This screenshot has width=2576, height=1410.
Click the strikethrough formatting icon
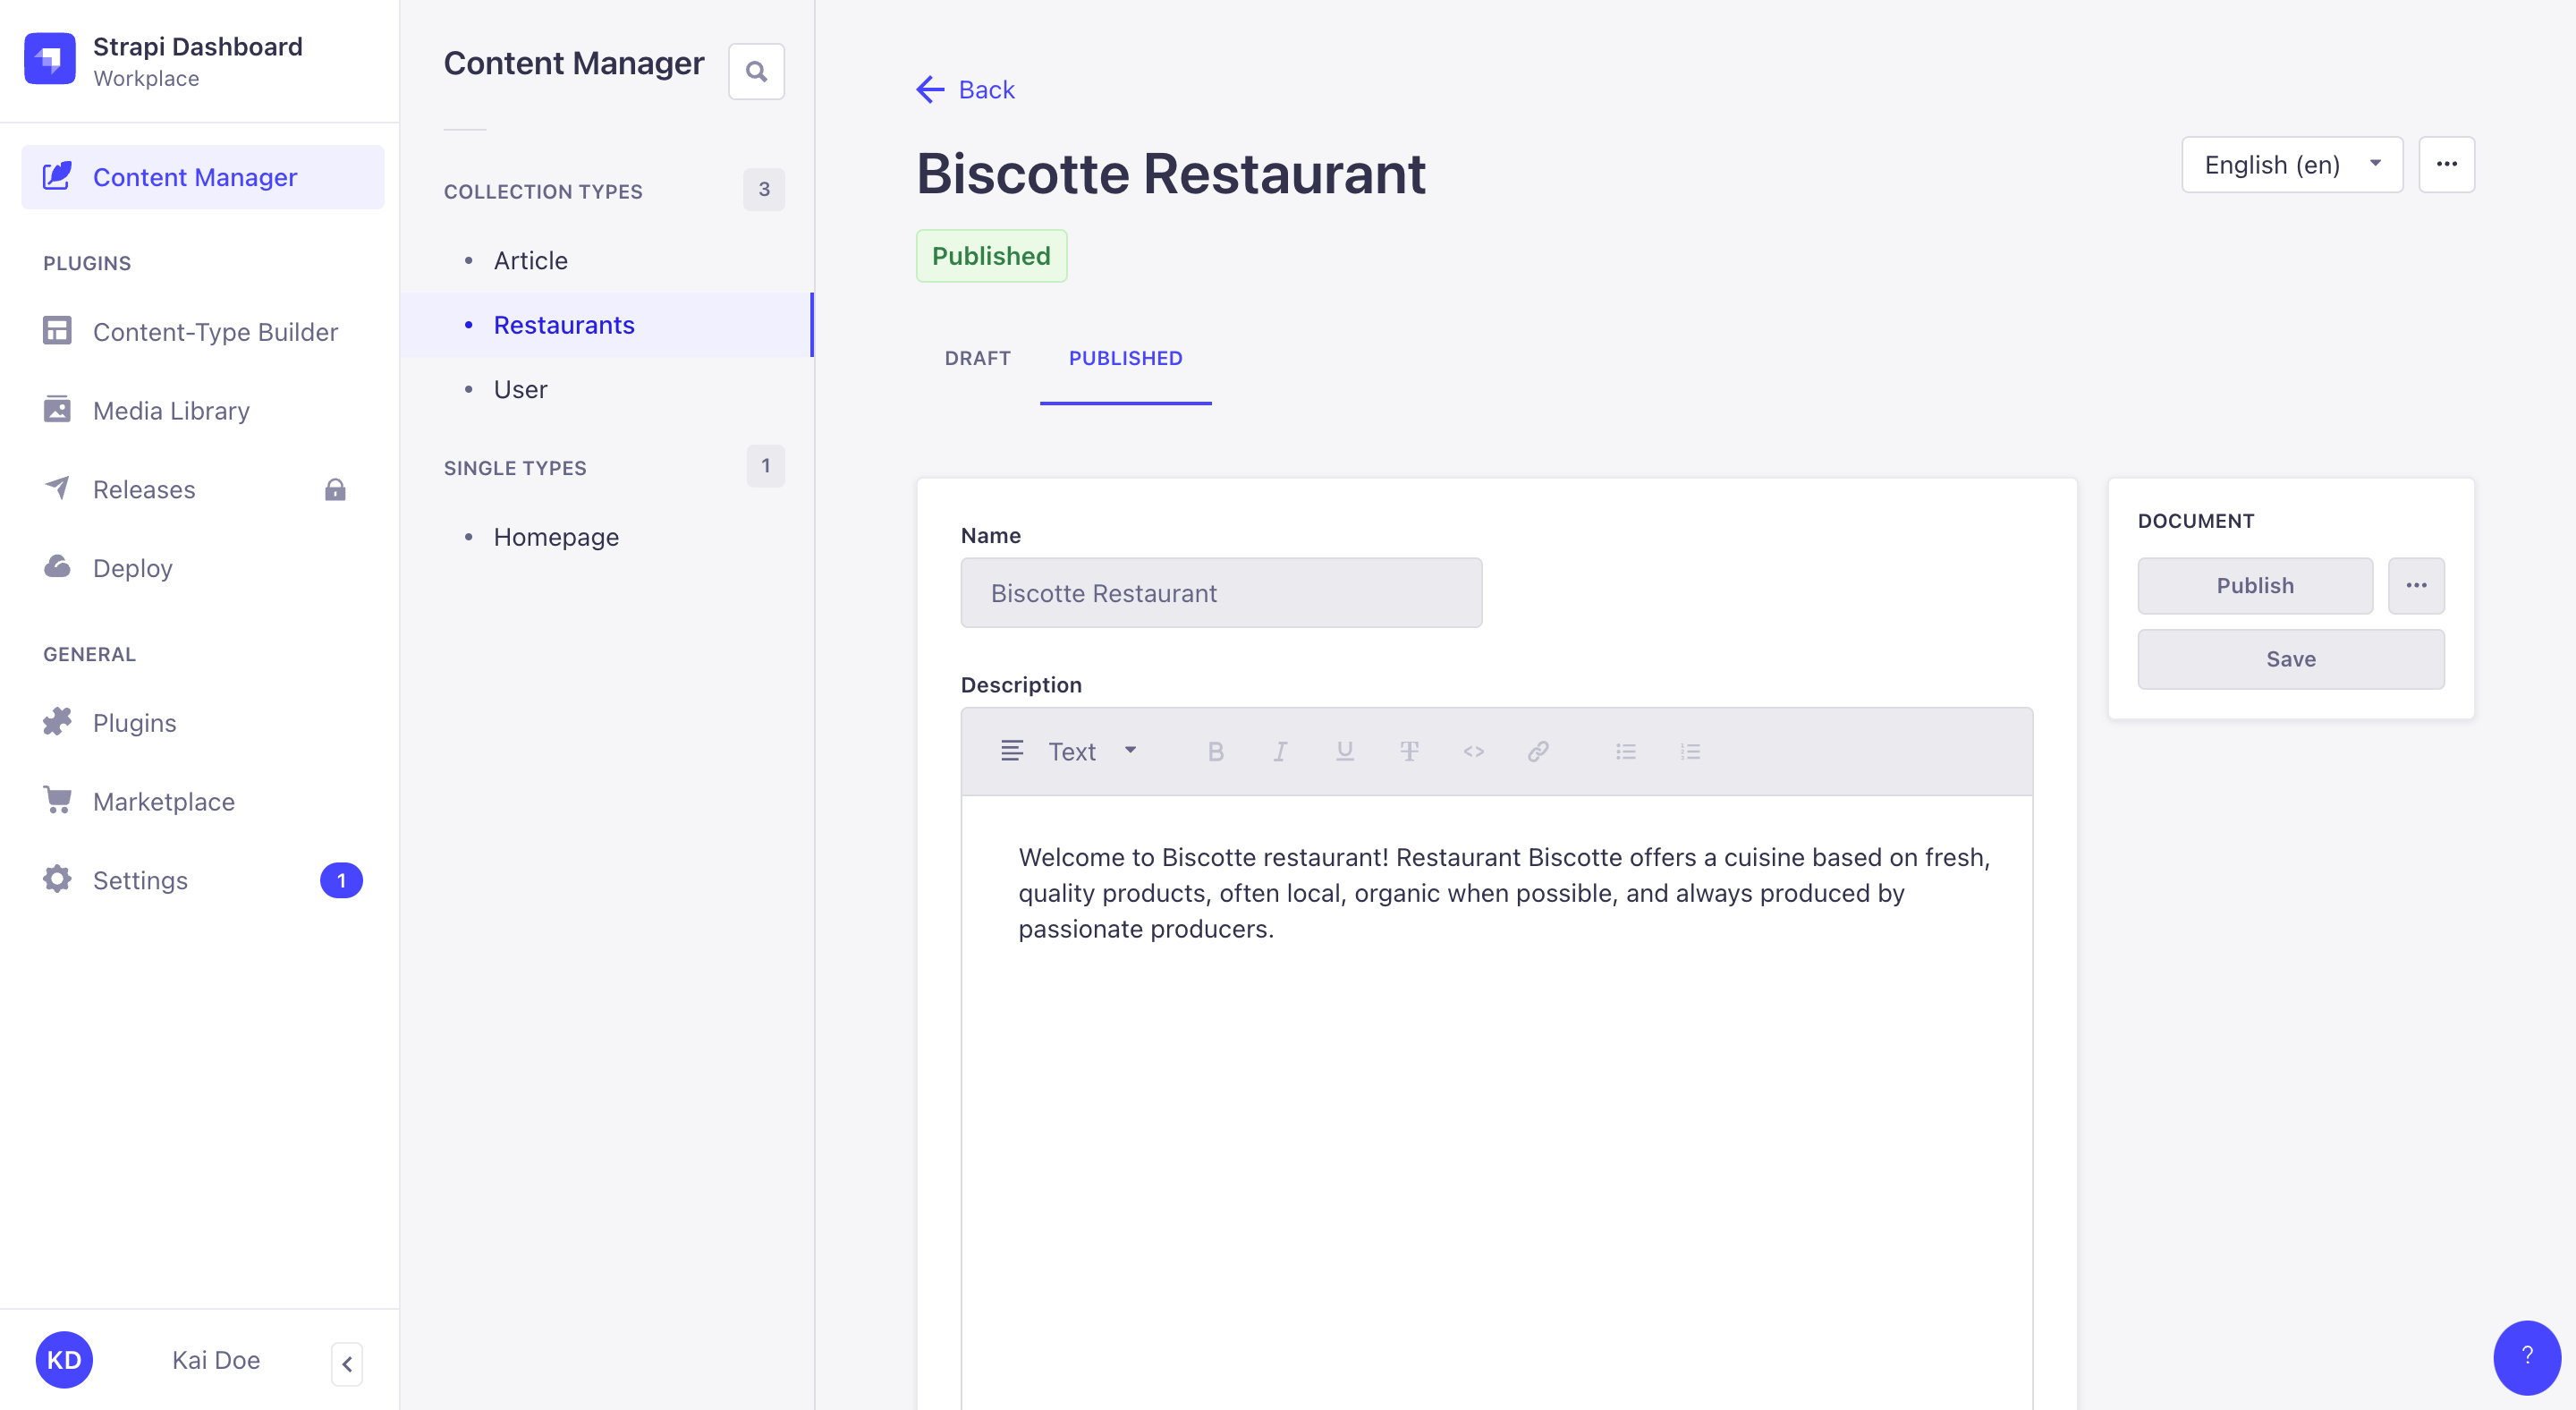point(1408,750)
